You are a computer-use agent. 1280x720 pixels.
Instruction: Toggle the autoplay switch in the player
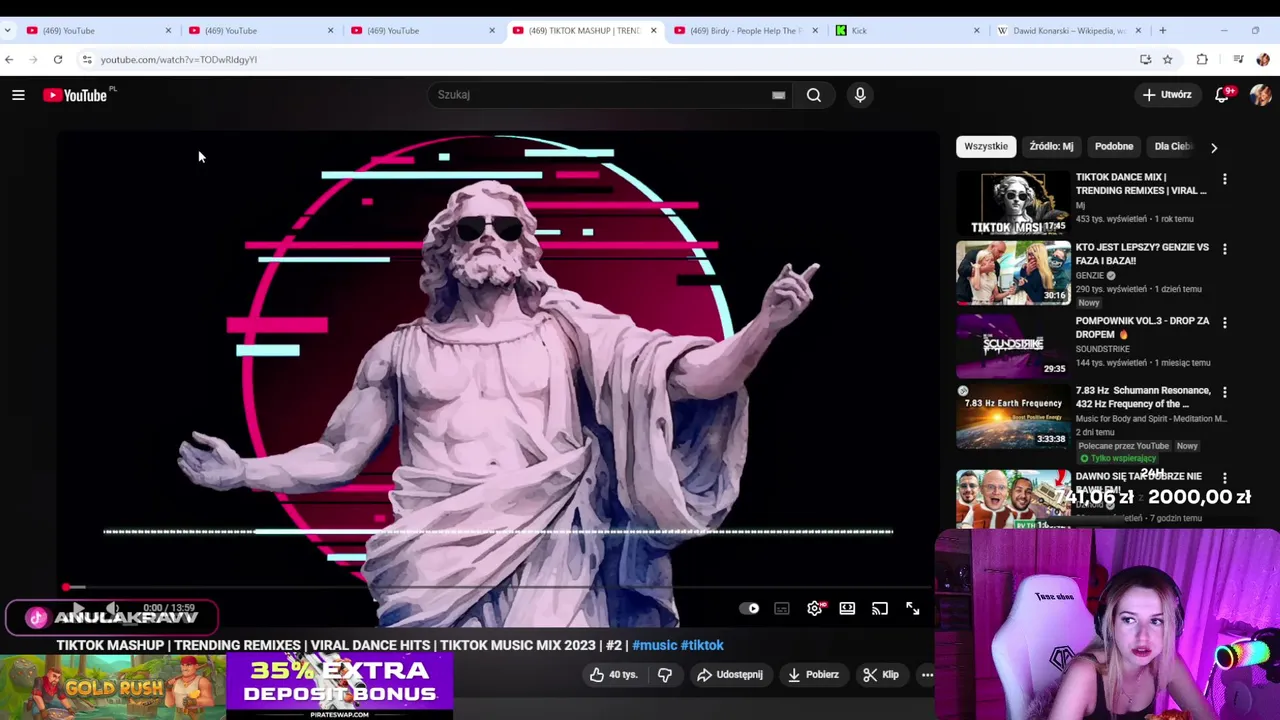(x=749, y=608)
